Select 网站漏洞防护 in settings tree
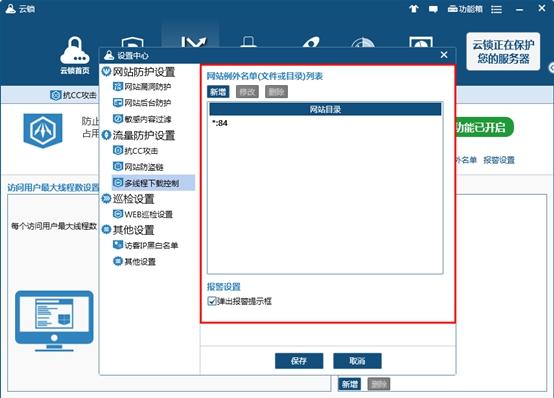Viewport: 554px width, 398px height. click(x=142, y=87)
